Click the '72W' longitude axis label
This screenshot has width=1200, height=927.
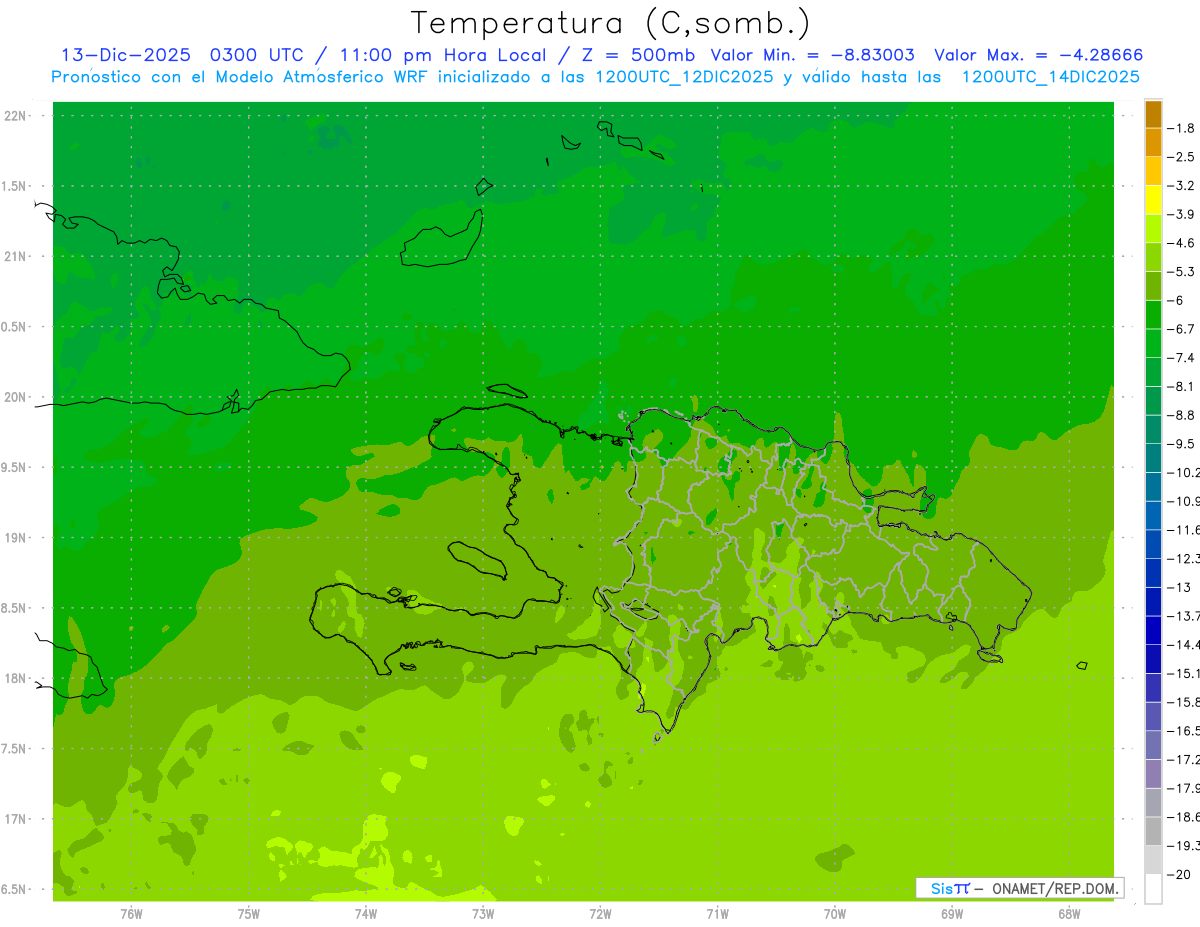[x=600, y=913]
